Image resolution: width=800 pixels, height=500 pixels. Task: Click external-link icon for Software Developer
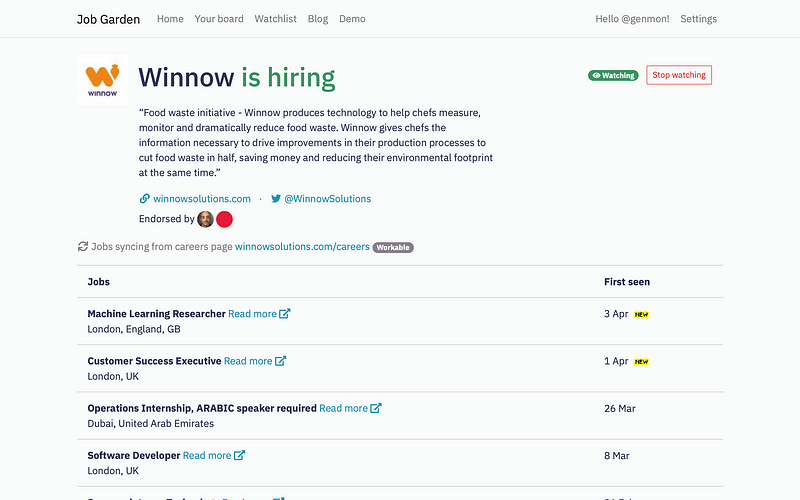[x=239, y=455]
